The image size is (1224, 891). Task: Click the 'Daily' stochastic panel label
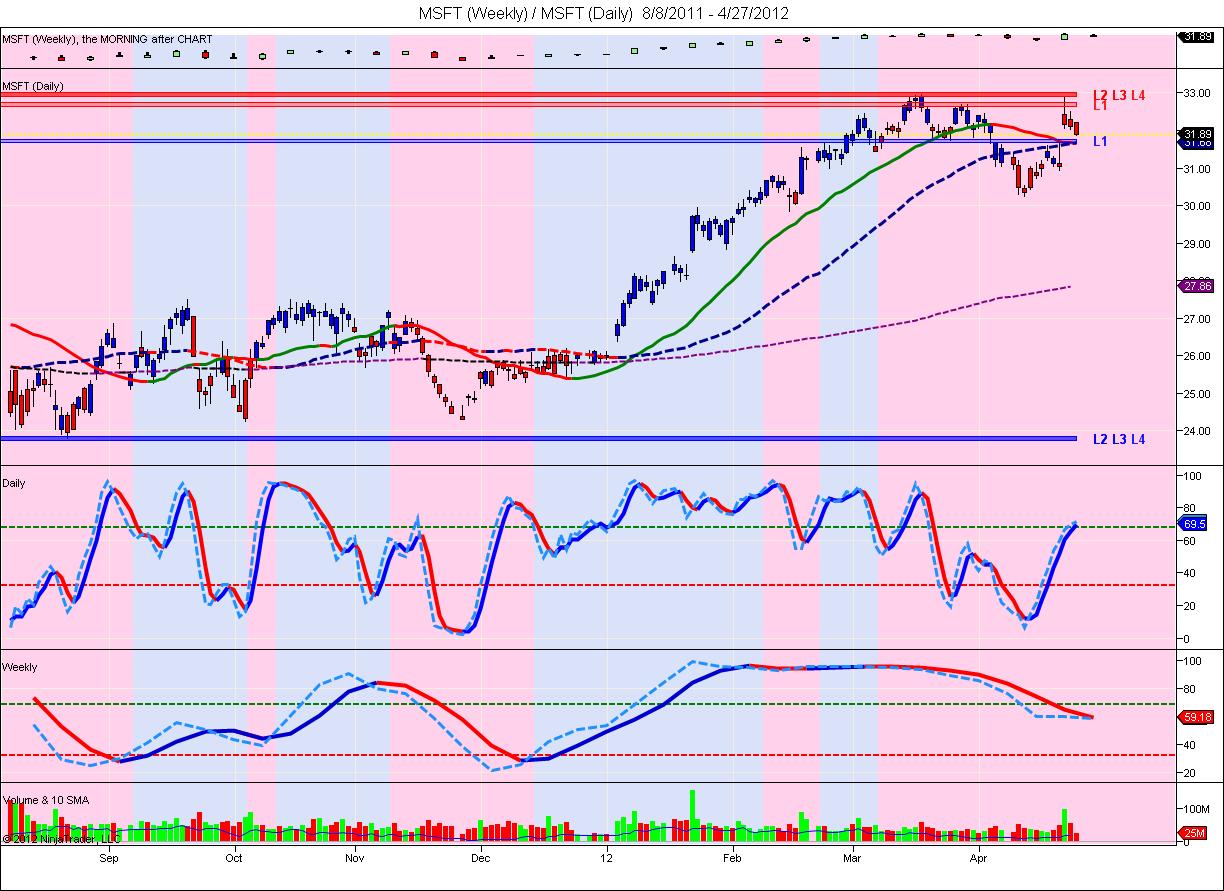pos(14,483)
